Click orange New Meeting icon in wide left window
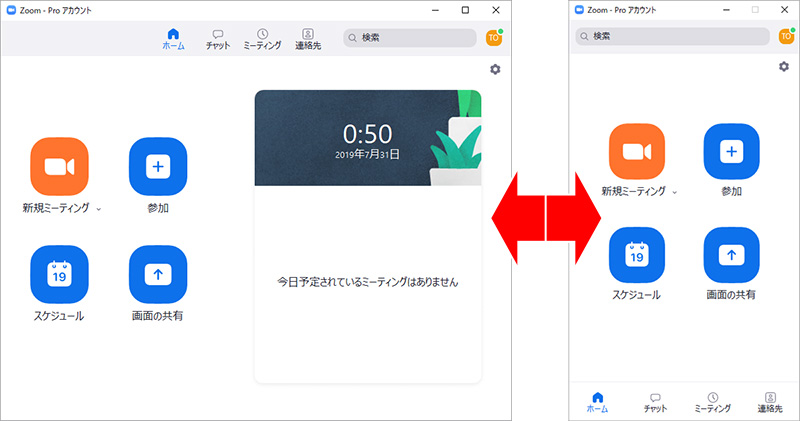800x421 pixels. click(59, 166)
